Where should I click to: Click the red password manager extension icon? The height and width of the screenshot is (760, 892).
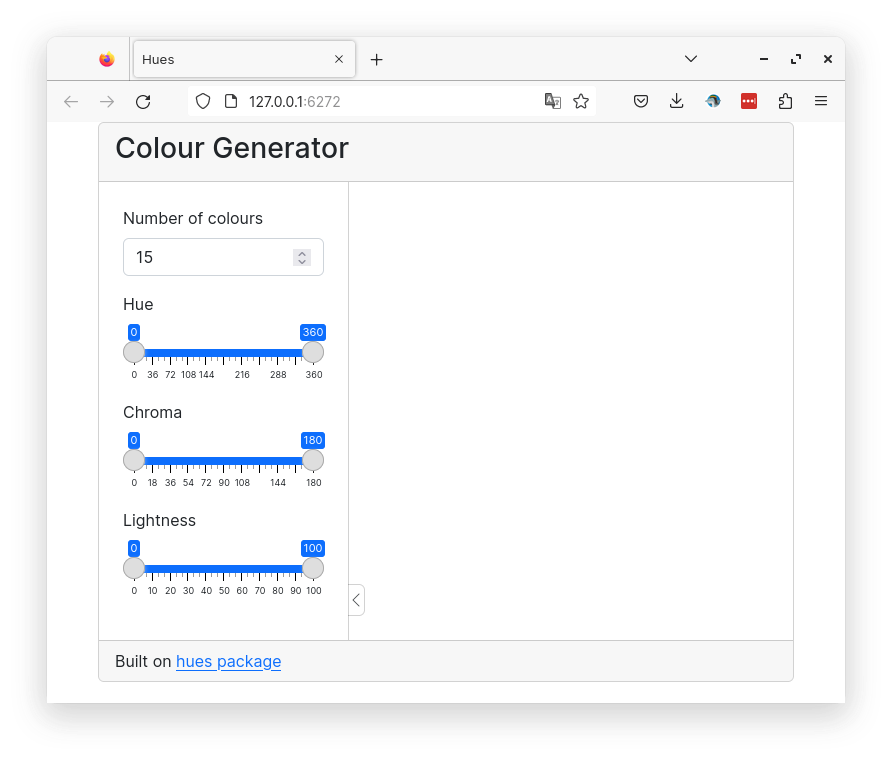[749, 101]
